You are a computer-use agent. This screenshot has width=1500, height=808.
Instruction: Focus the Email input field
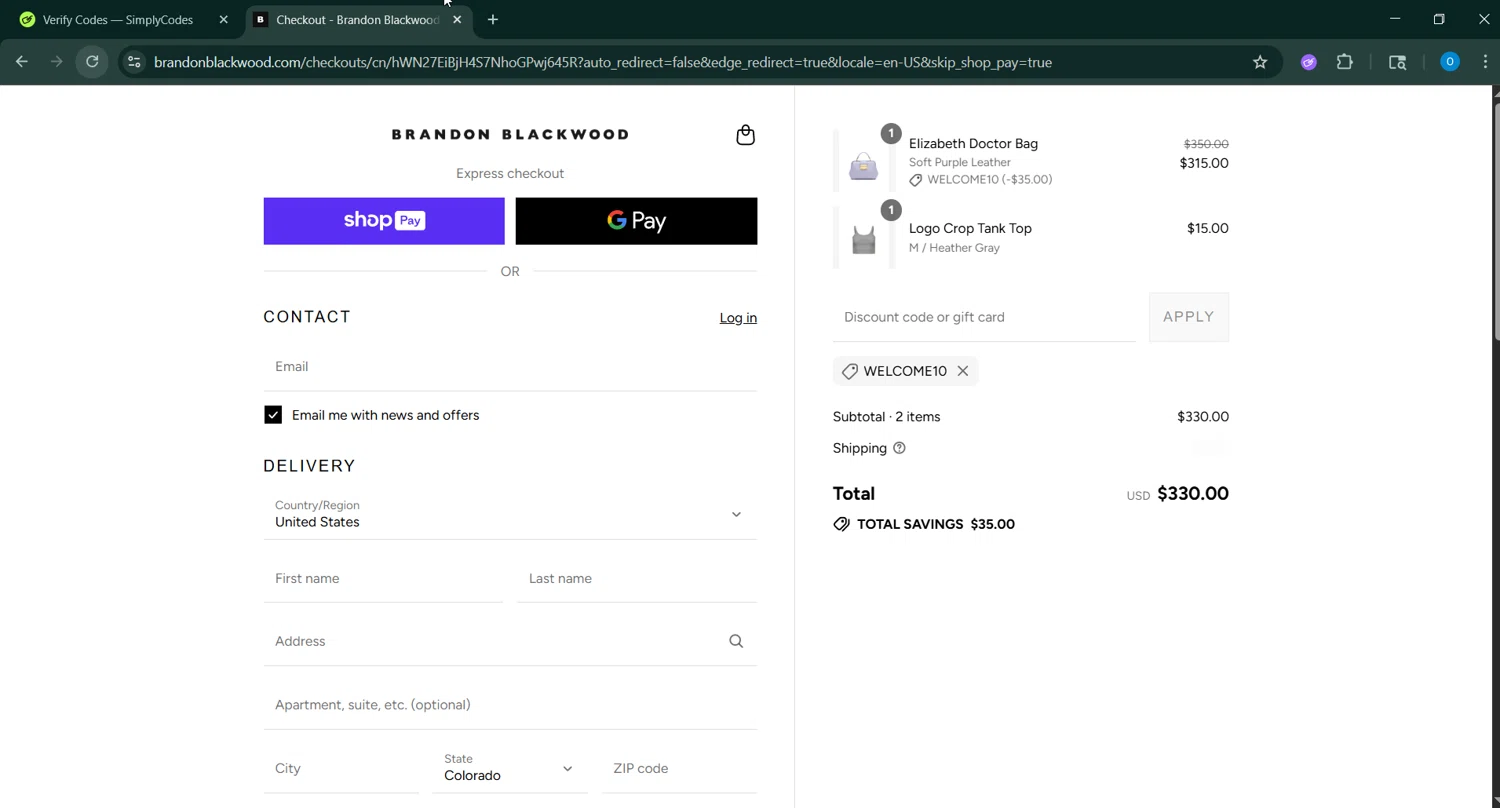point(510,367)
